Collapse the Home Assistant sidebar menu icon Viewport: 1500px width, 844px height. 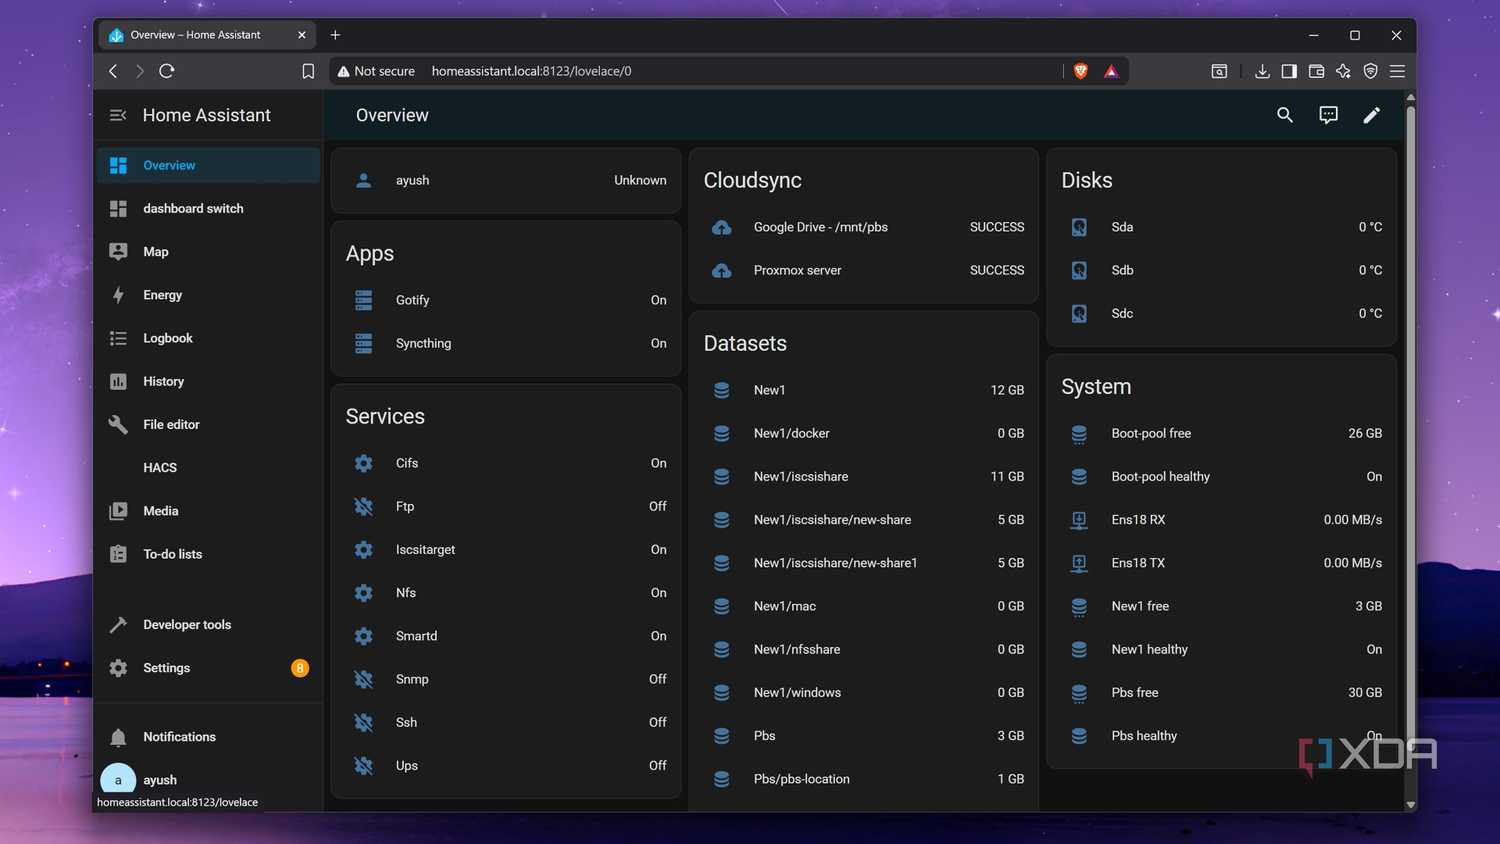click(x=118, y=115)
